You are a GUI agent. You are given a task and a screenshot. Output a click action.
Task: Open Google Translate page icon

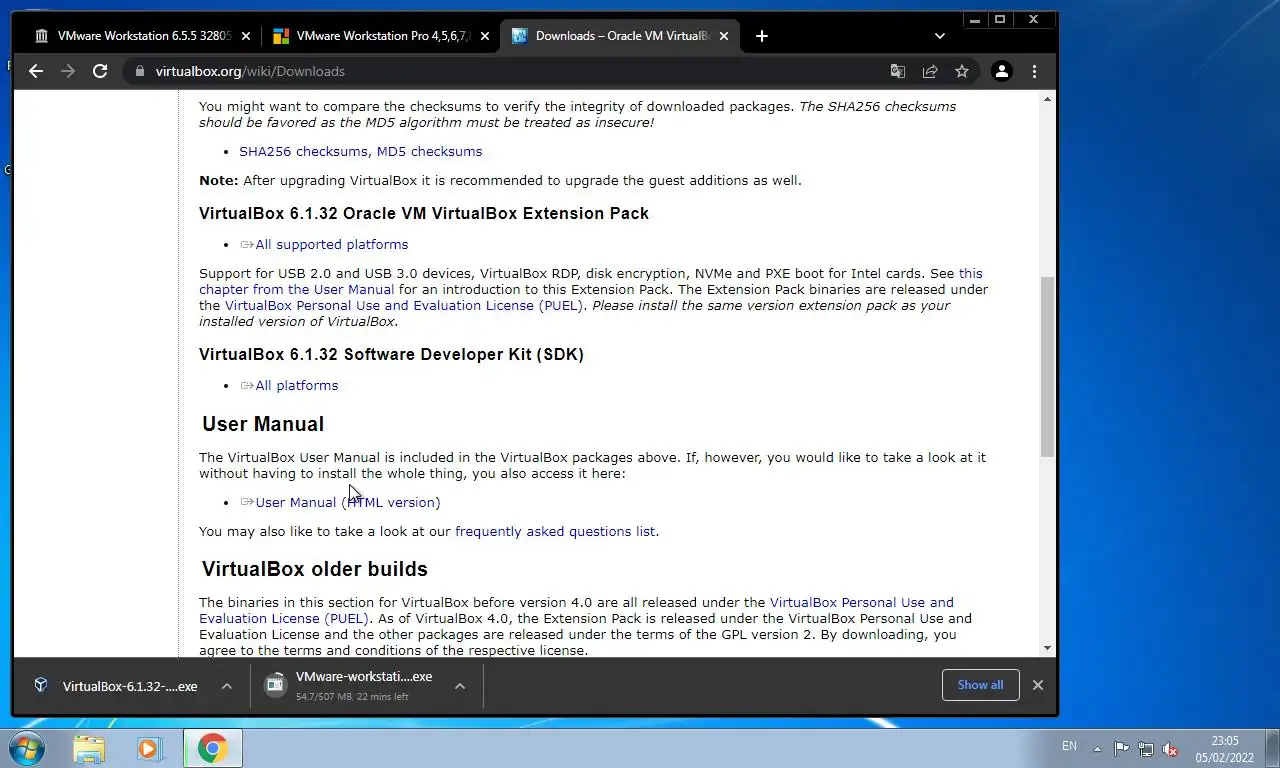(x=898, y=71)
